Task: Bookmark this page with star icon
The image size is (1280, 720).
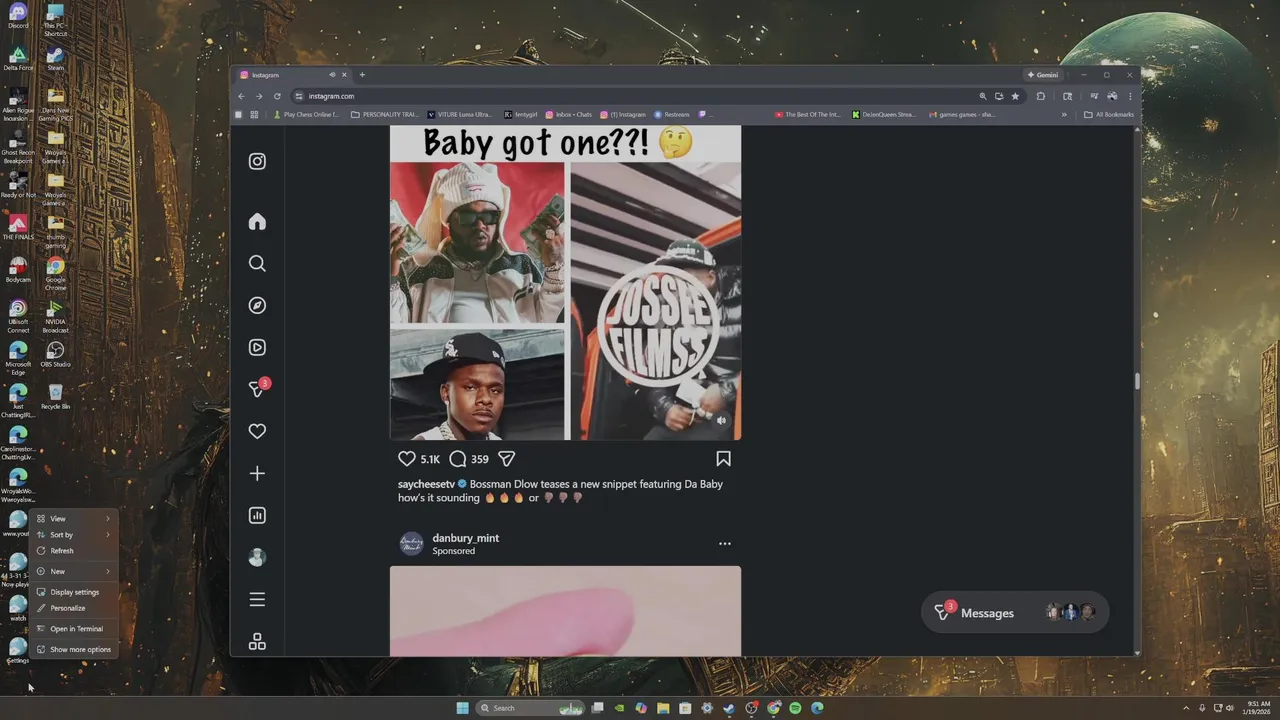Action: coord(1015,96)
